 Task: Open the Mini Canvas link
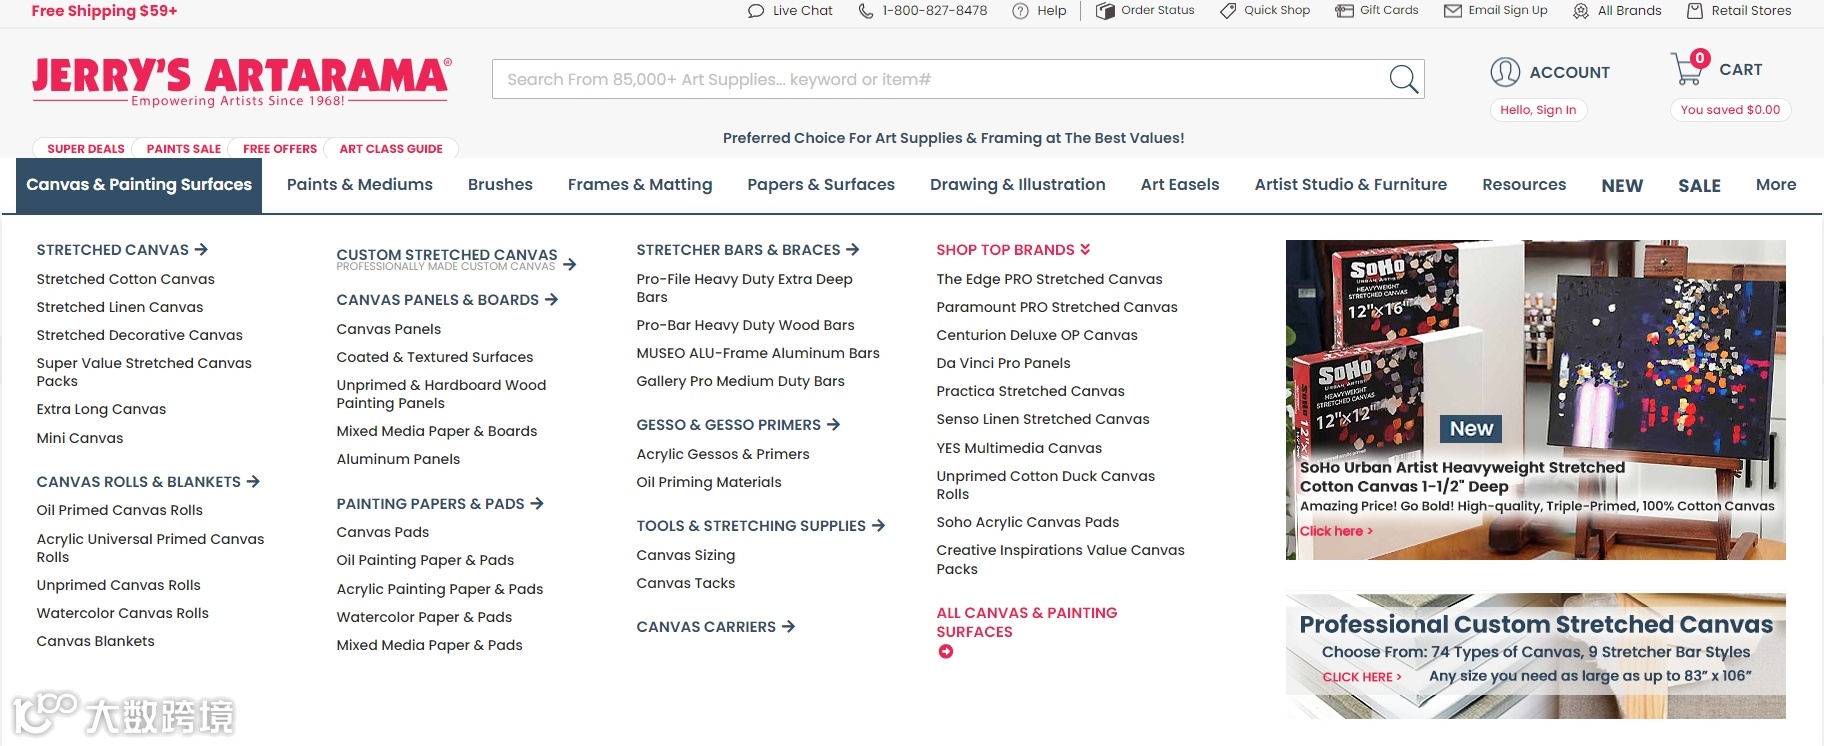click(80, 438)
